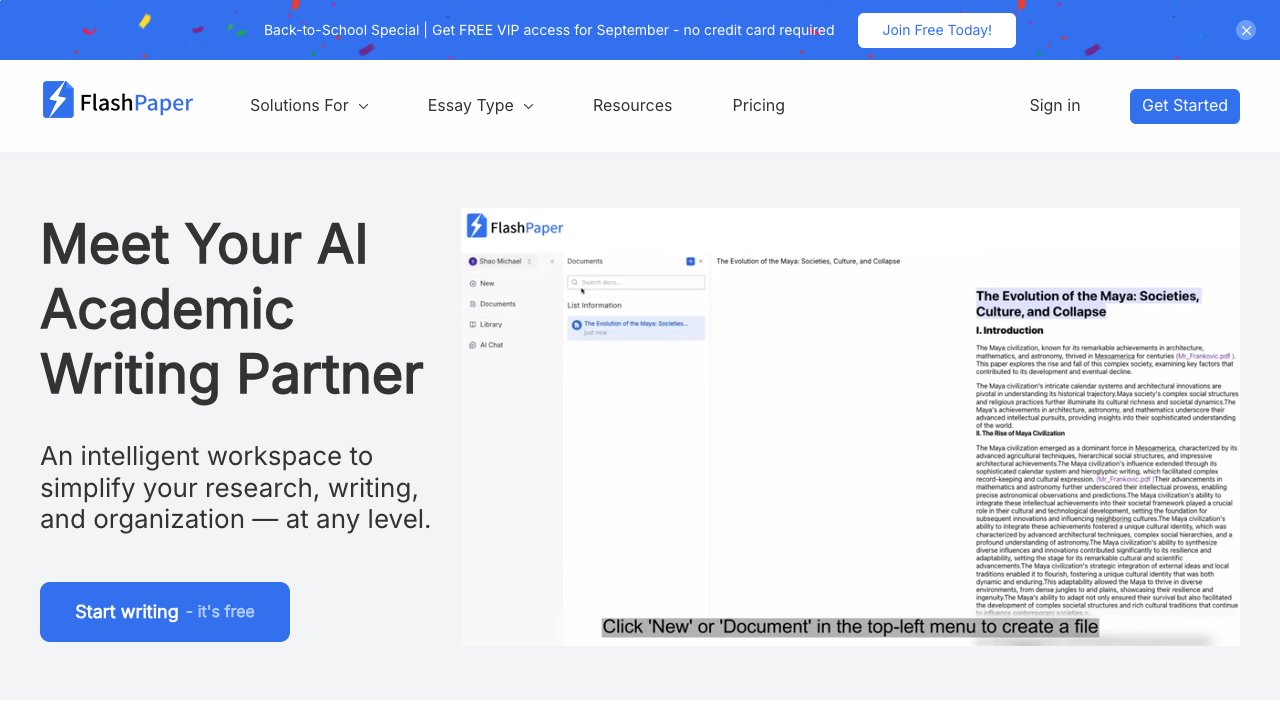Click the Meet Your AI Academic Writing Partner heading
Image resolution: width=1280 pixels, height=720 pixels.
tap(232, 308)
